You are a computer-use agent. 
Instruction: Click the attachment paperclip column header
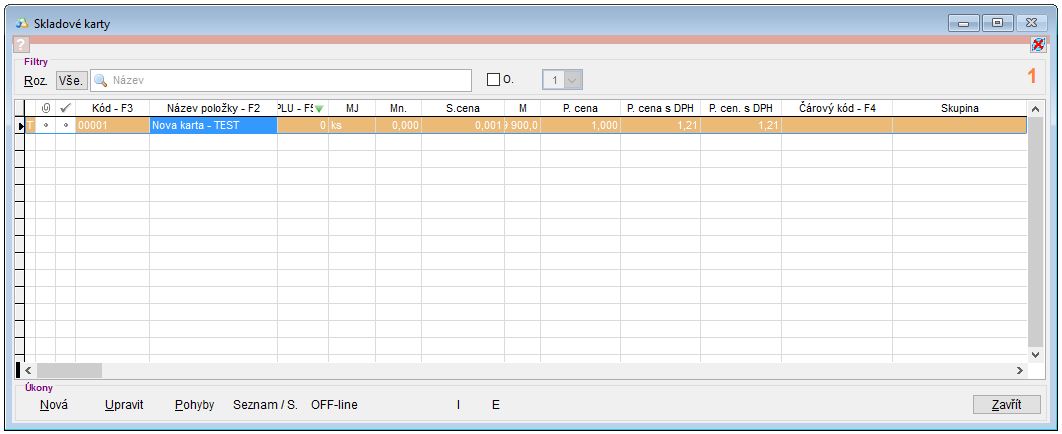point(45,108)
